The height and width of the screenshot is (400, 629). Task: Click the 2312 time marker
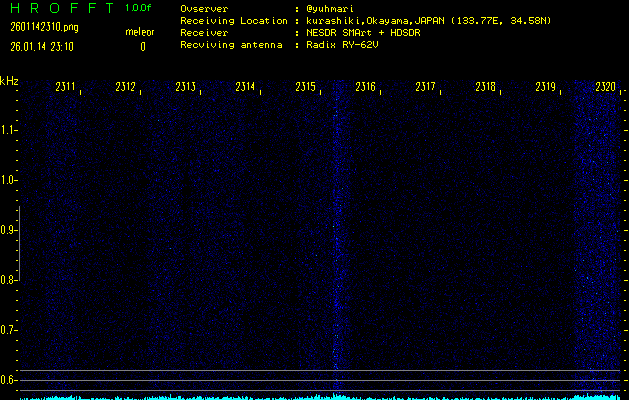tap(126, 87)
